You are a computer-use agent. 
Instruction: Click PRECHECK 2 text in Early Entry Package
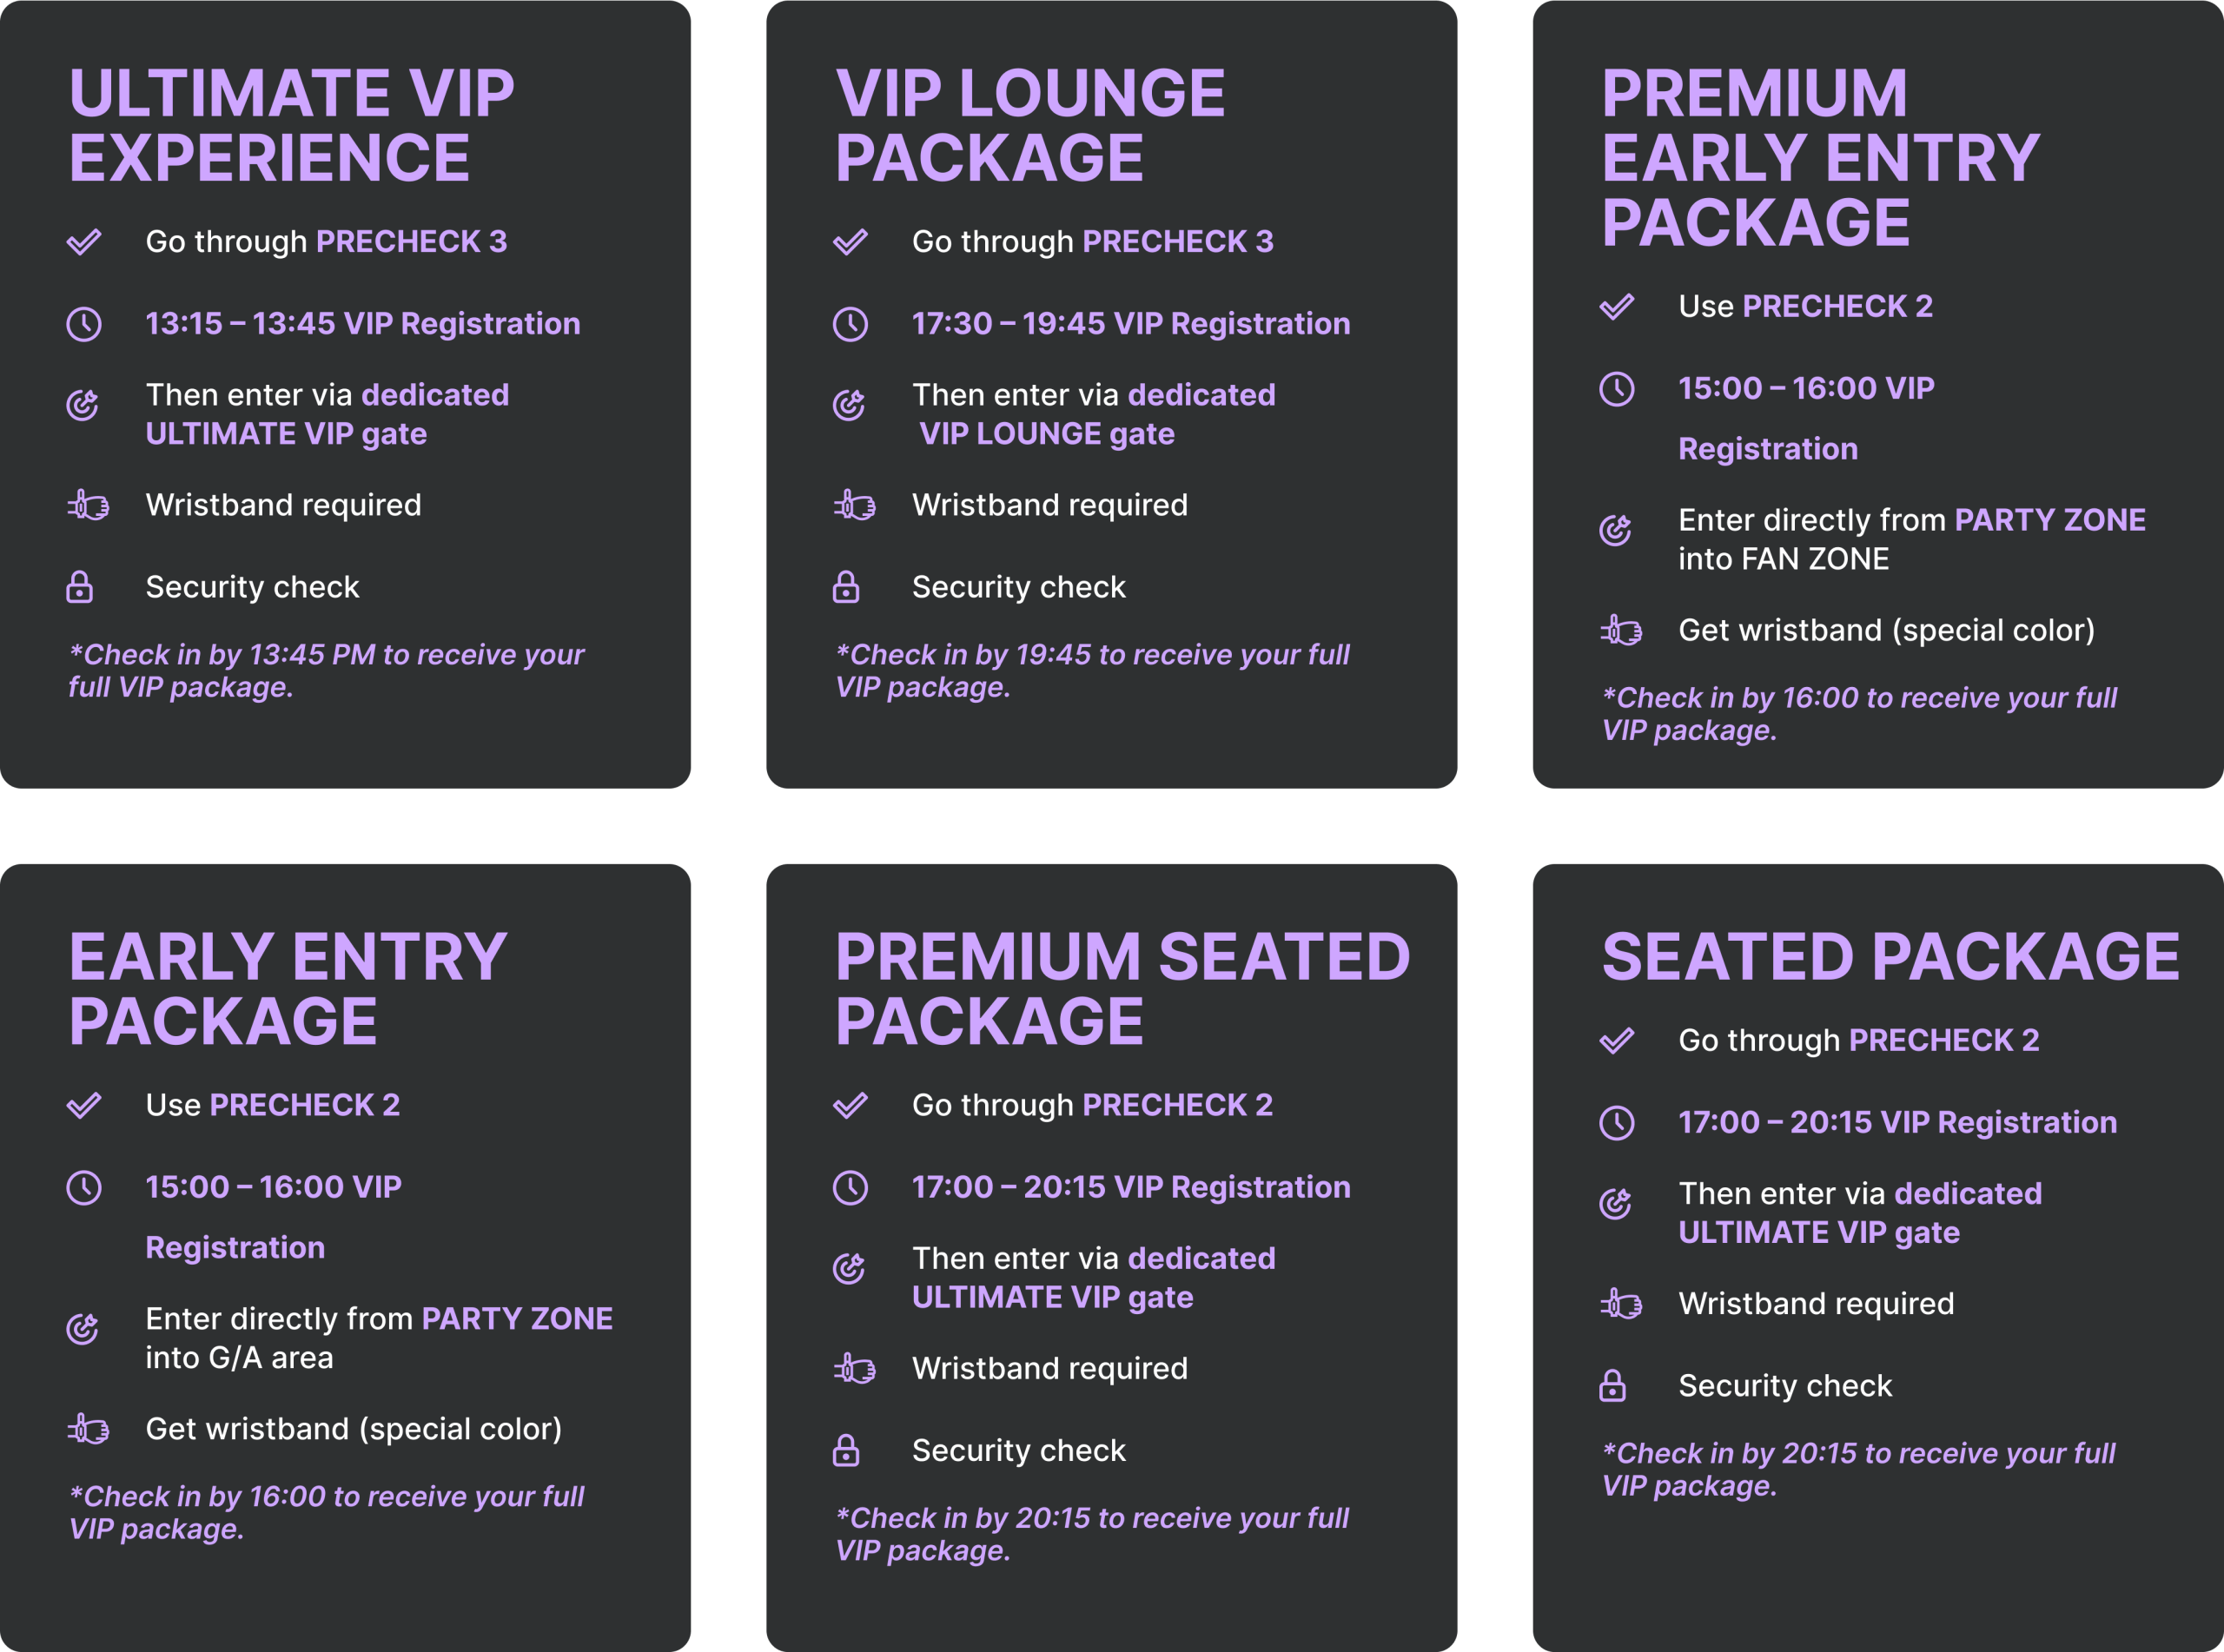pos(305,1105)
